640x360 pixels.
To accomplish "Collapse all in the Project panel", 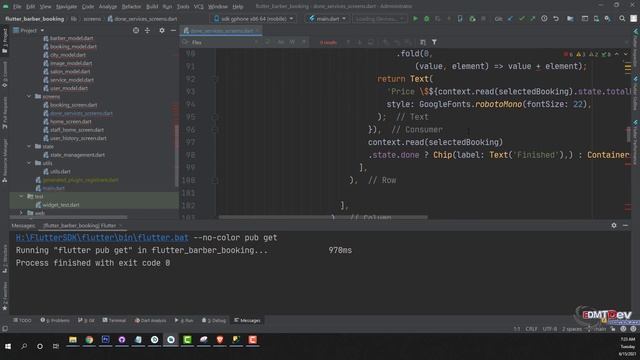I will pos(147,31).
